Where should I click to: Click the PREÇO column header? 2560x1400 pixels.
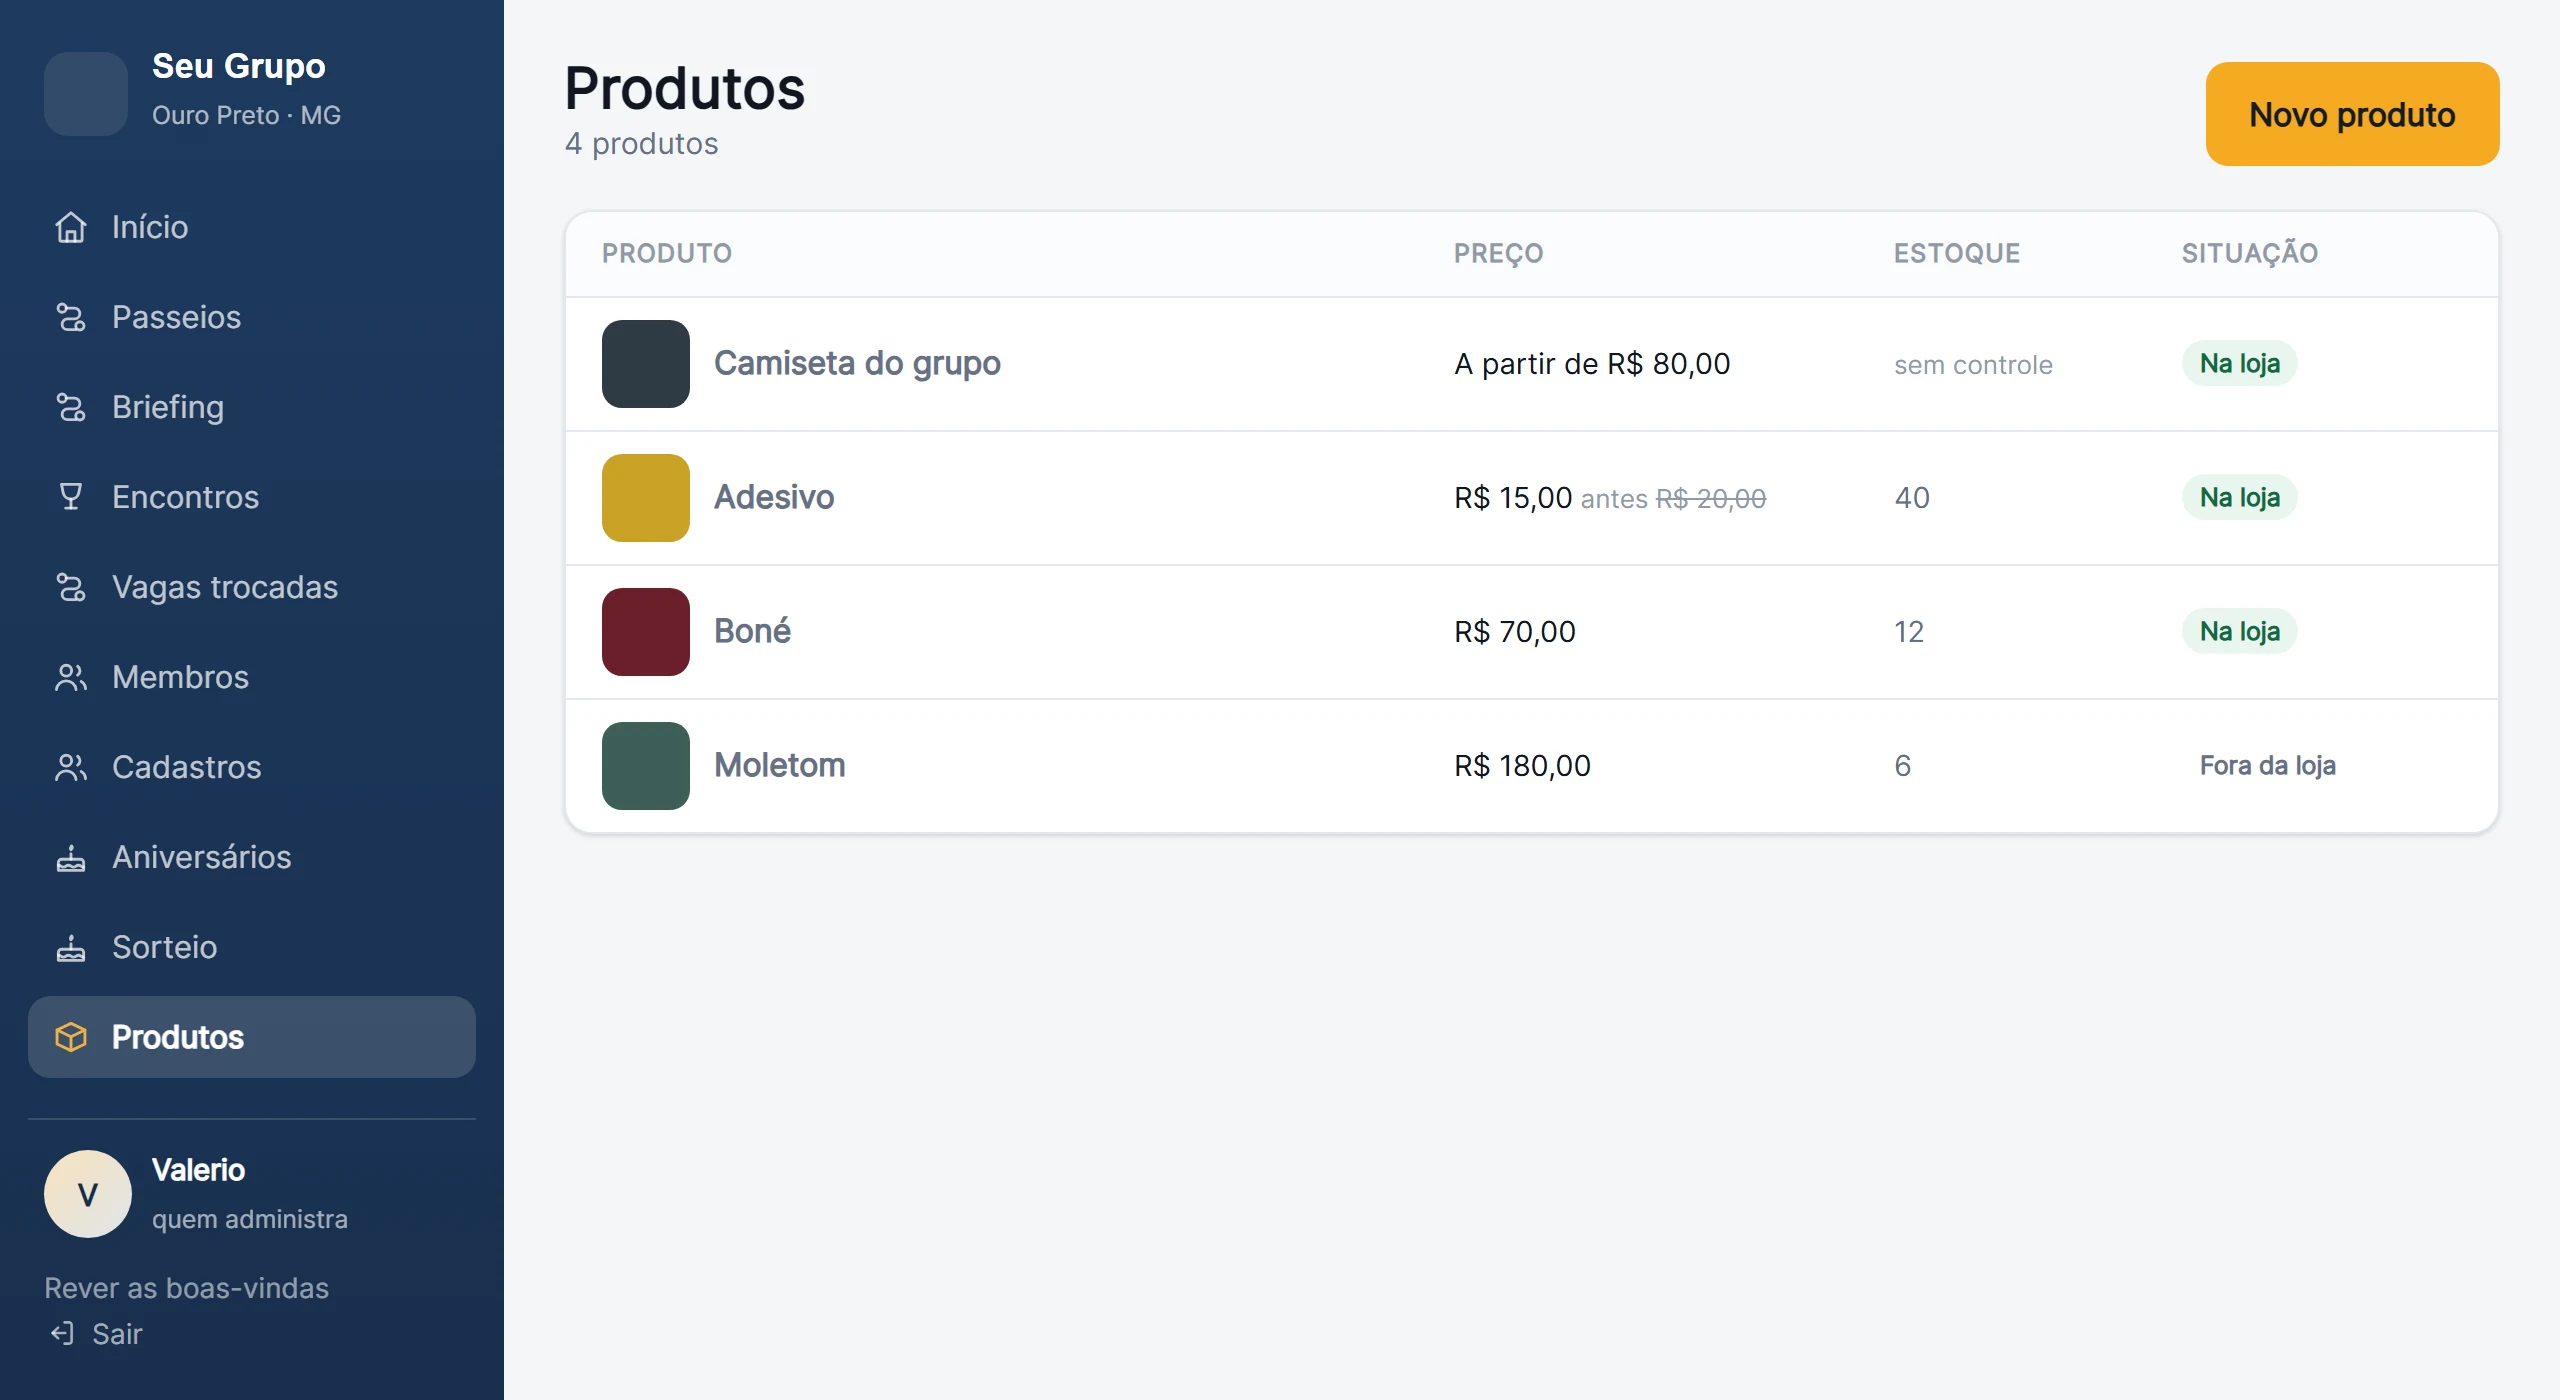1498,253
